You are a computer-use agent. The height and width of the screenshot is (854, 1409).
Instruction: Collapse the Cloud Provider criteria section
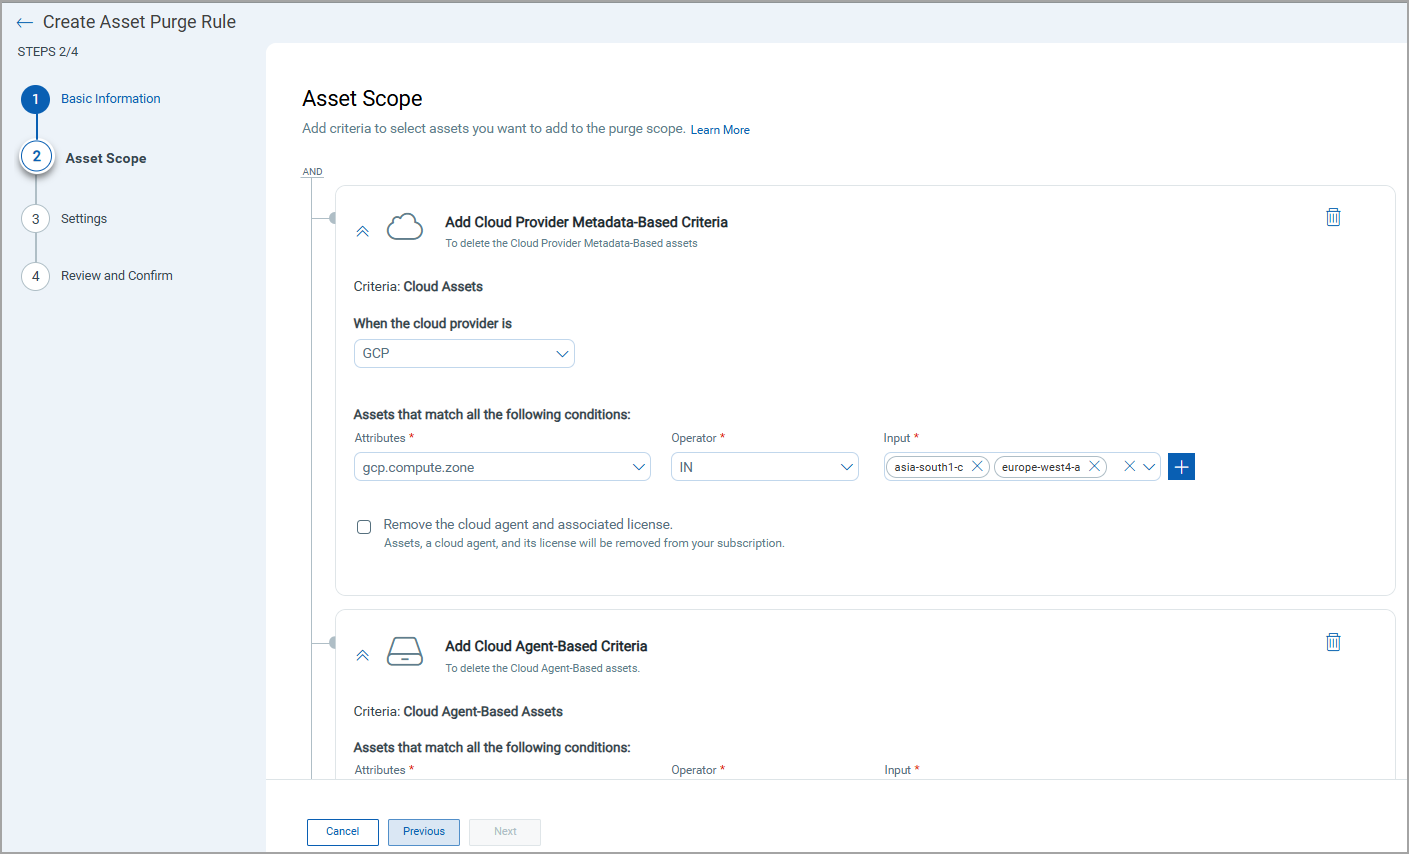coord(362,230)
